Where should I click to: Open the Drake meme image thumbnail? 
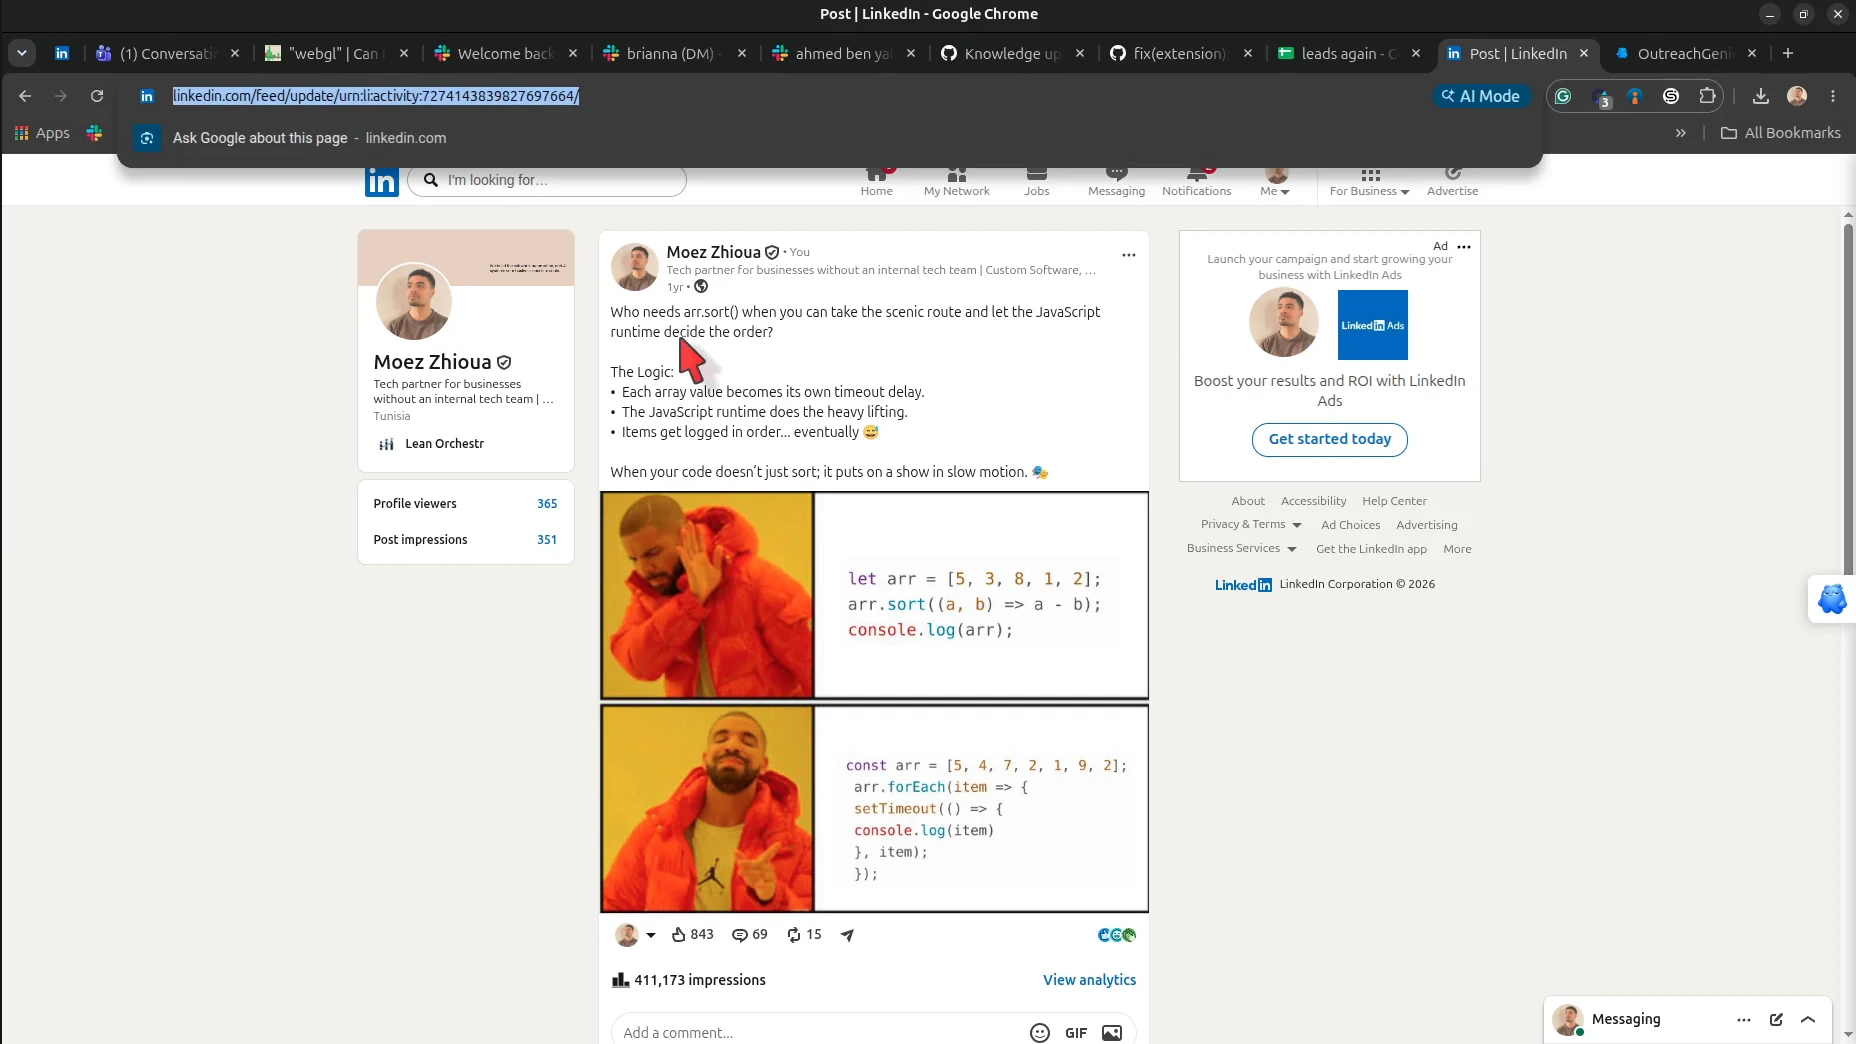[x=874, y=702]
